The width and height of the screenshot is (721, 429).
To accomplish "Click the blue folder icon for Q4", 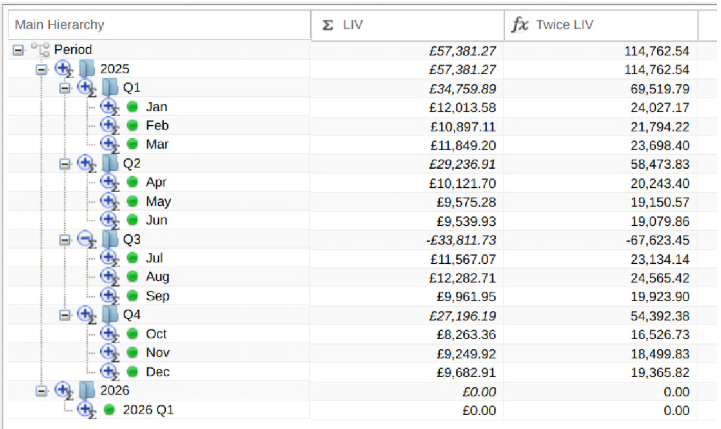I will (110, 315).
